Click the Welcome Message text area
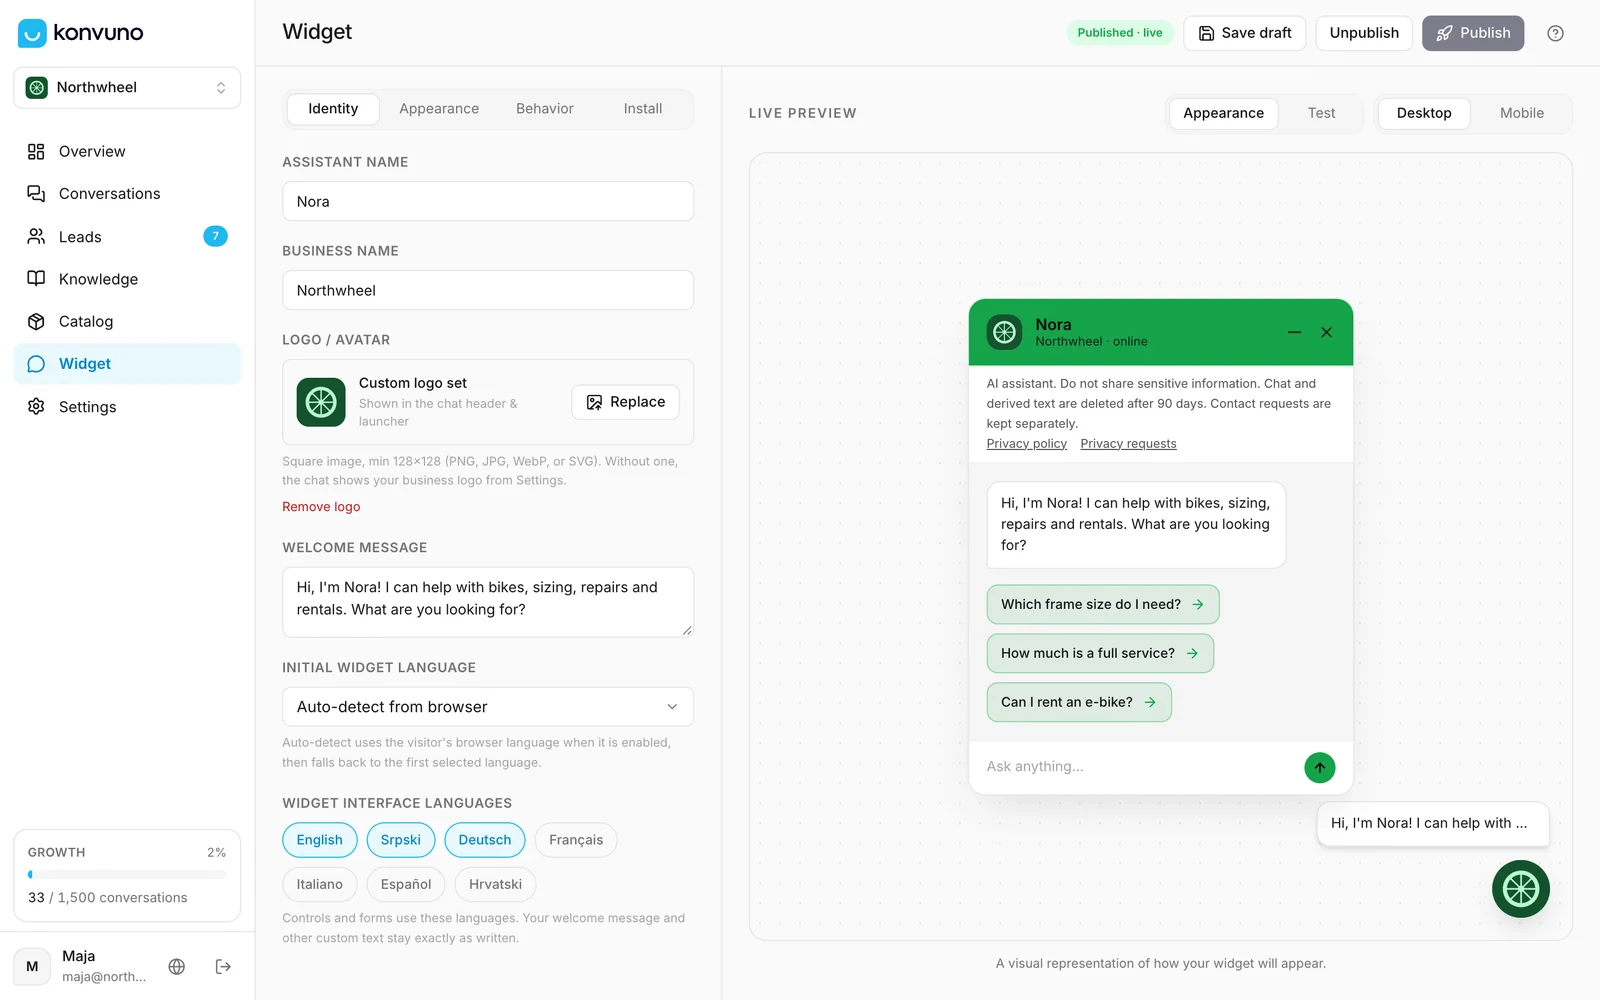 pos(488,602)
